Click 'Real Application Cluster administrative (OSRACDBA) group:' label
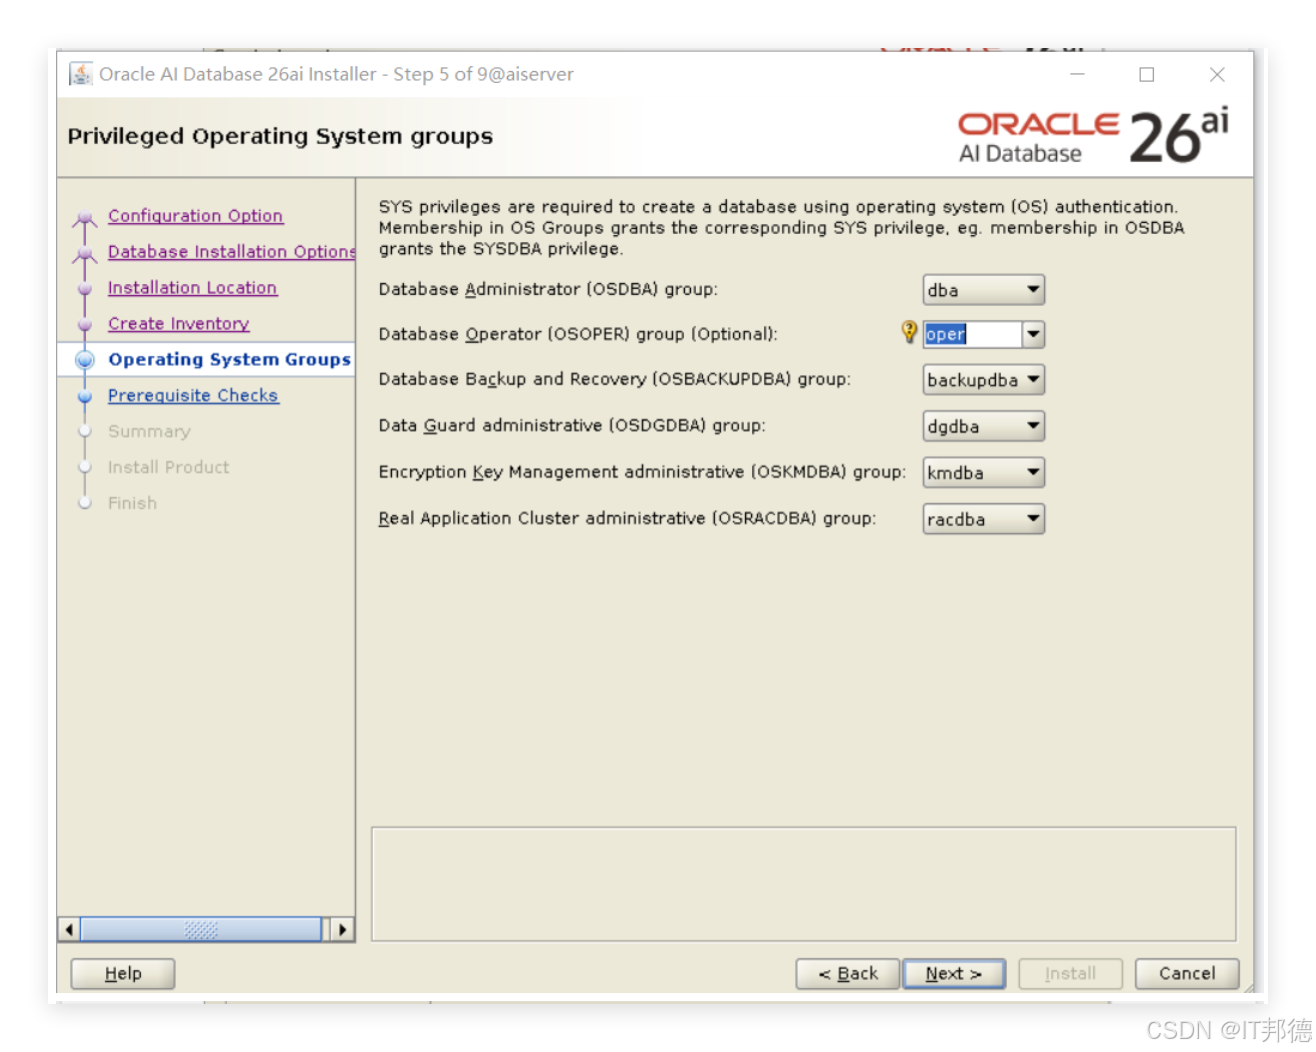1316x1052 pixels. pos(627,518)
